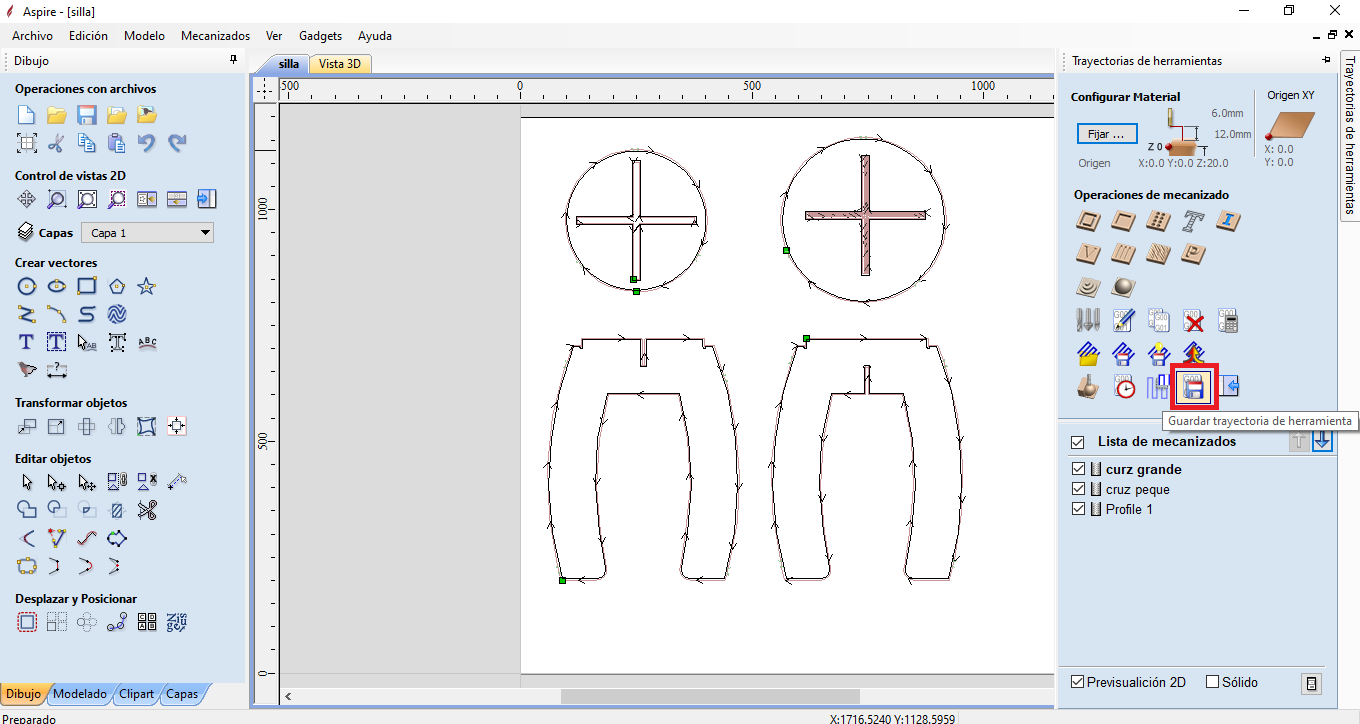Choose the text on curve ABC tool
Viewport: 1360px width, 724px height.
click(x=147, y=342)
